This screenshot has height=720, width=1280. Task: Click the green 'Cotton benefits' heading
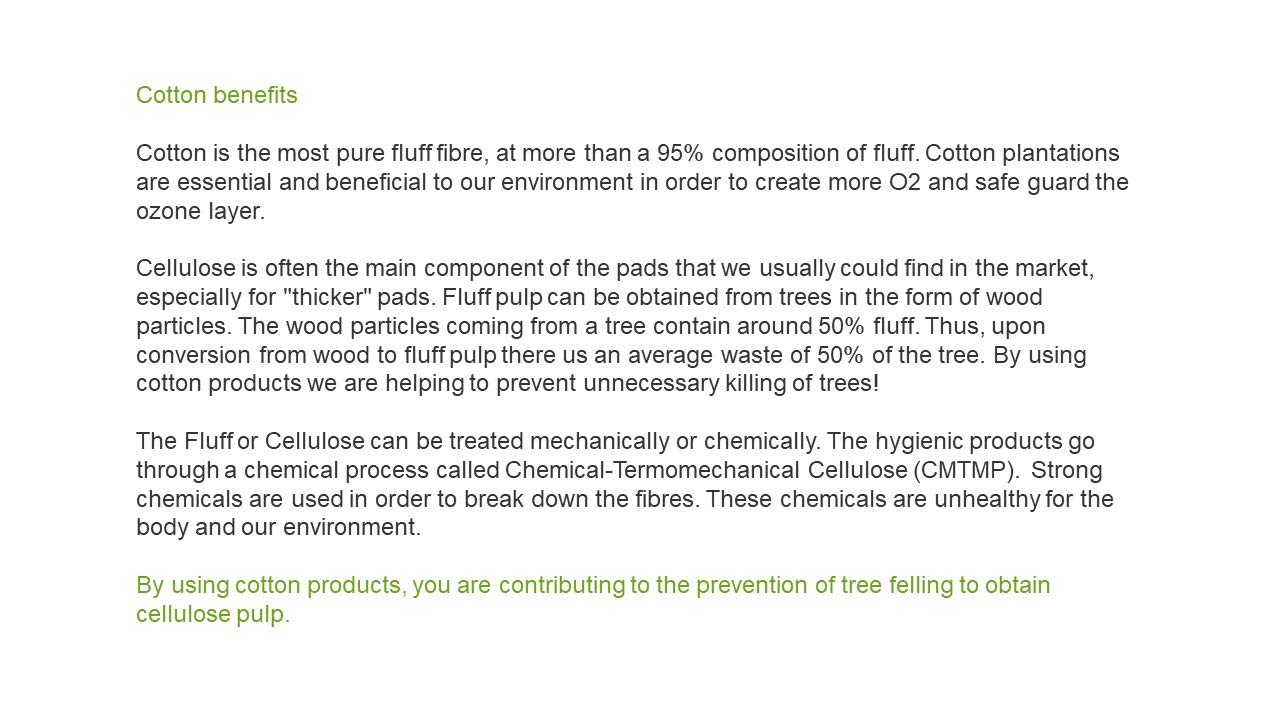(x=216, y=95)
